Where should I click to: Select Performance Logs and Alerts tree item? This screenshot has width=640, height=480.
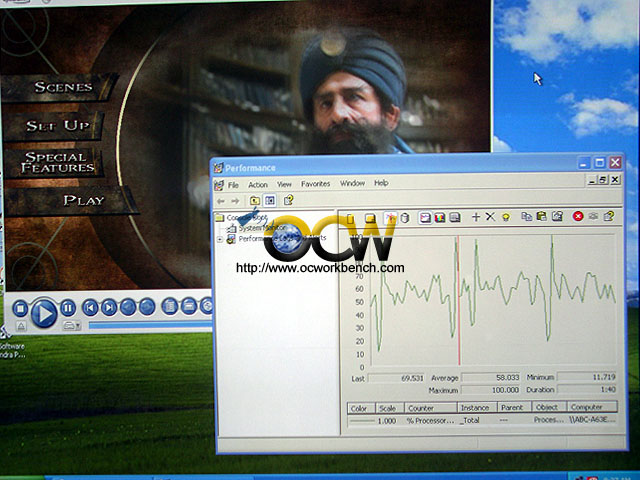pyautogui.click(x=282, y=238)
